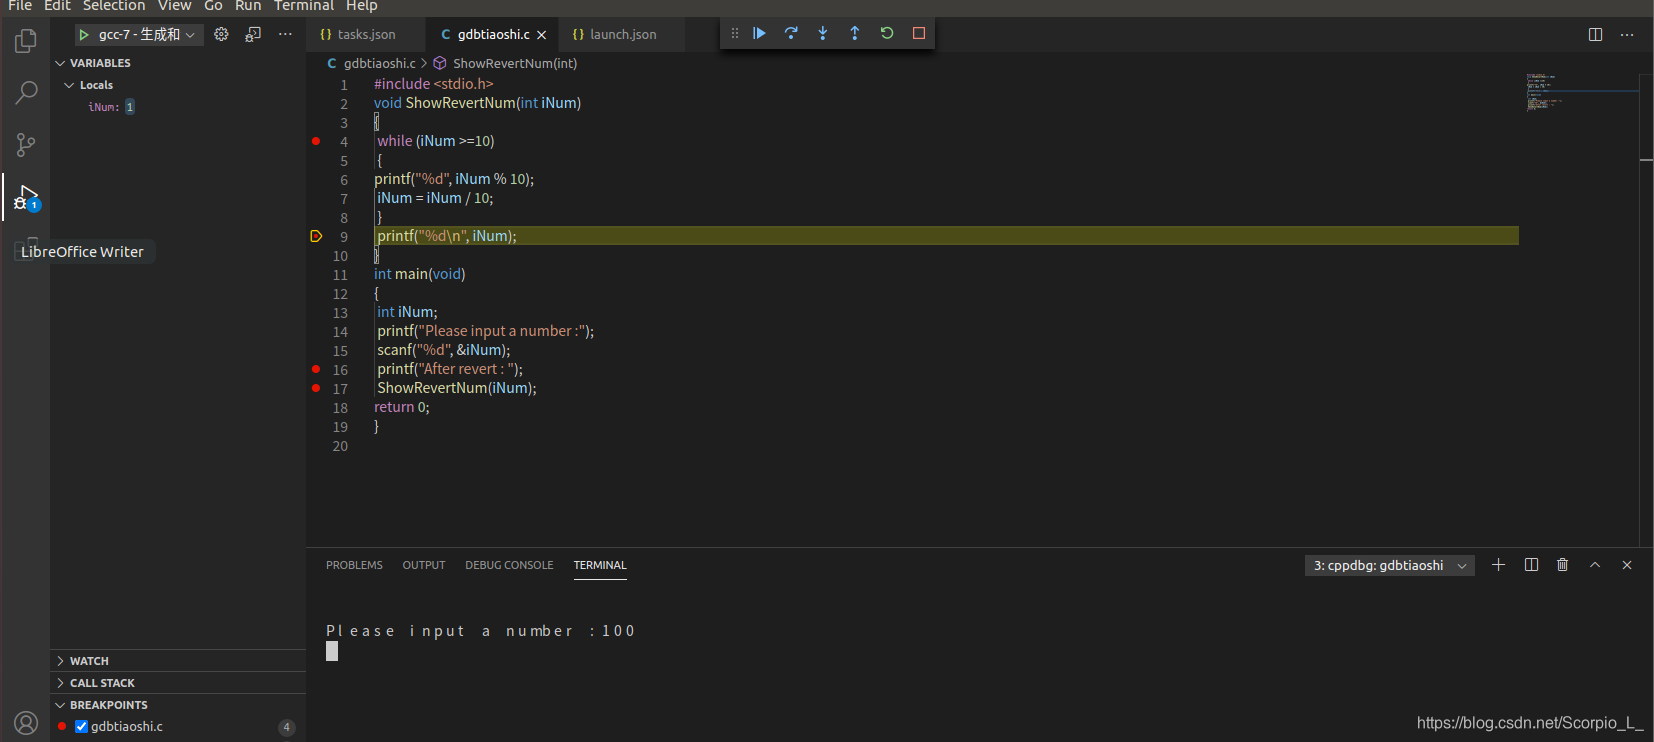Open the Source Control view
The height and width of the screenshot is (742, 1654).
(x=26, y=145)
